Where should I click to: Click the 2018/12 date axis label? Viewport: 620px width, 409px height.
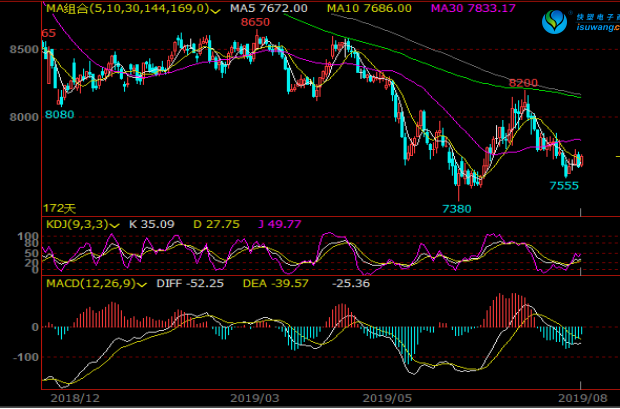pyautogui.click(x=75, y=398)
